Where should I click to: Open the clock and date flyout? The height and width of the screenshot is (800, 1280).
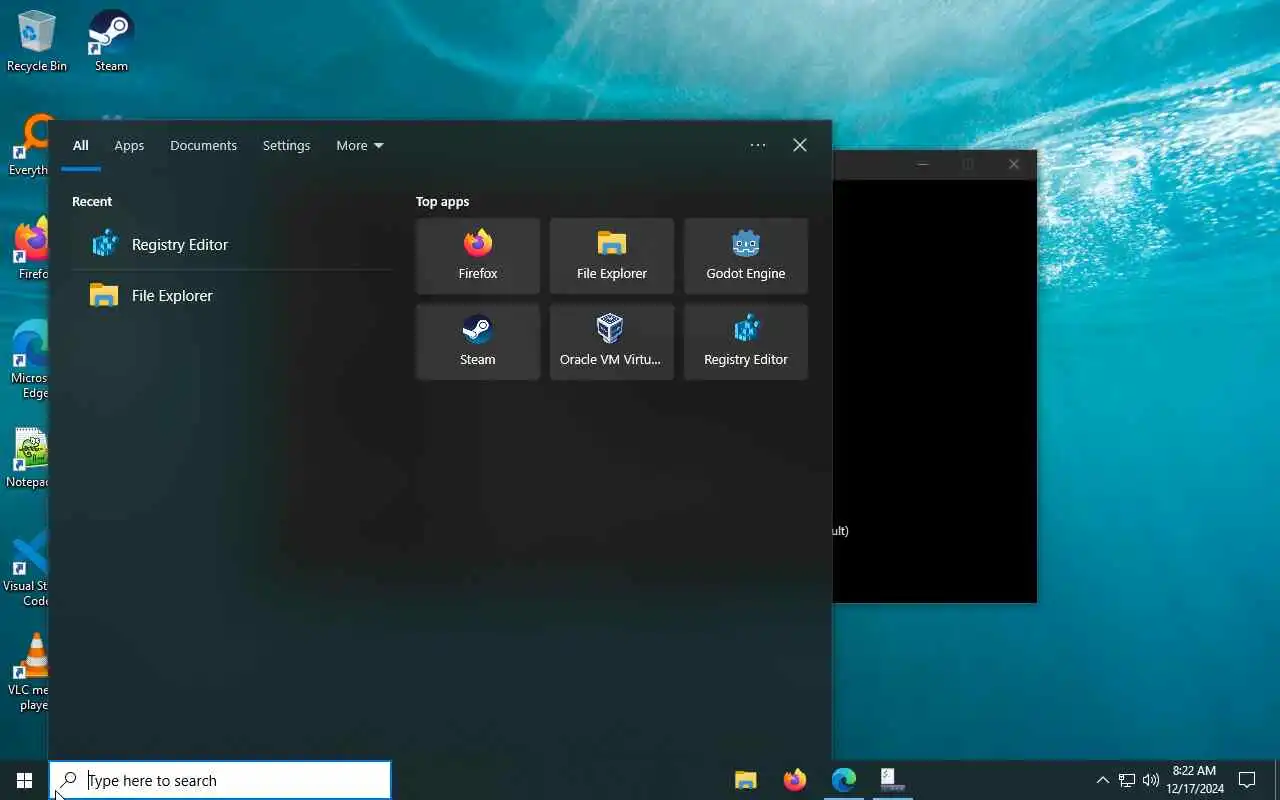tap(1194, 780)
